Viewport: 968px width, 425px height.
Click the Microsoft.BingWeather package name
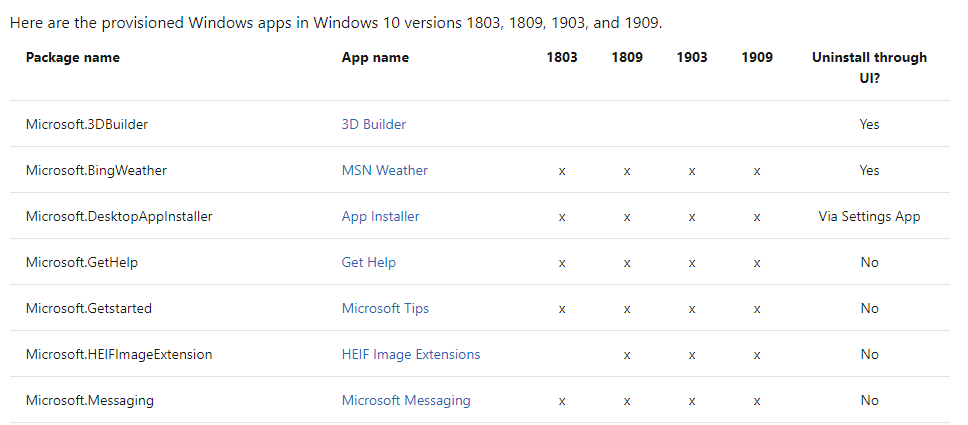pos(96,170)
